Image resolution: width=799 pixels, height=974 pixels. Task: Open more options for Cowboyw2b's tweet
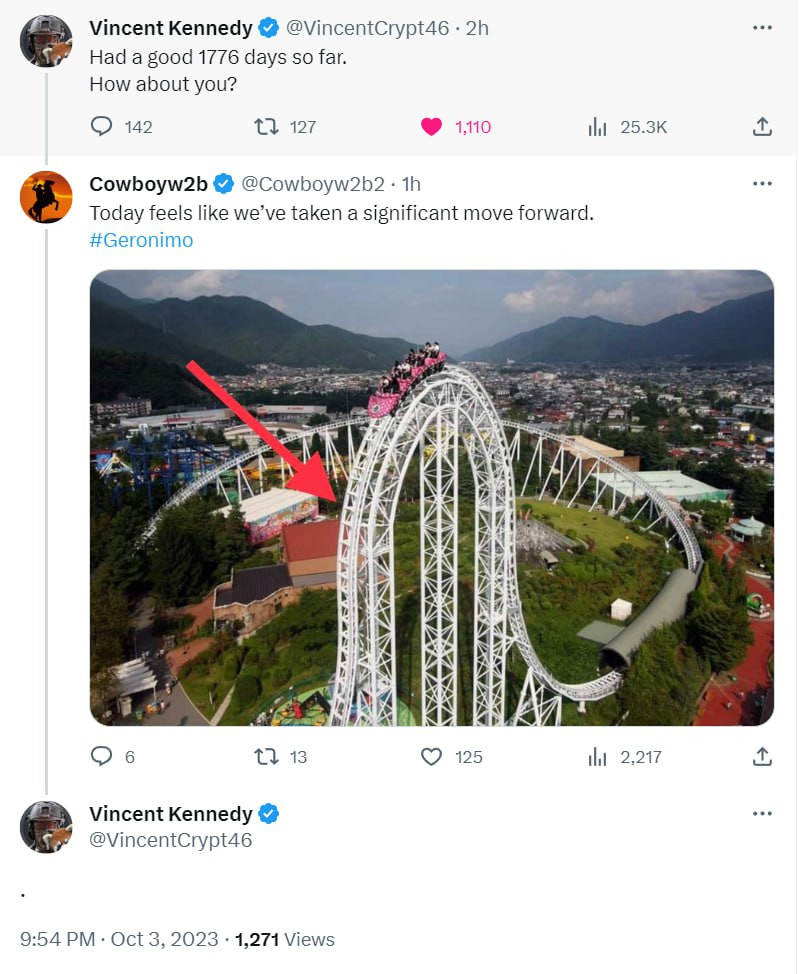[762, 184]
